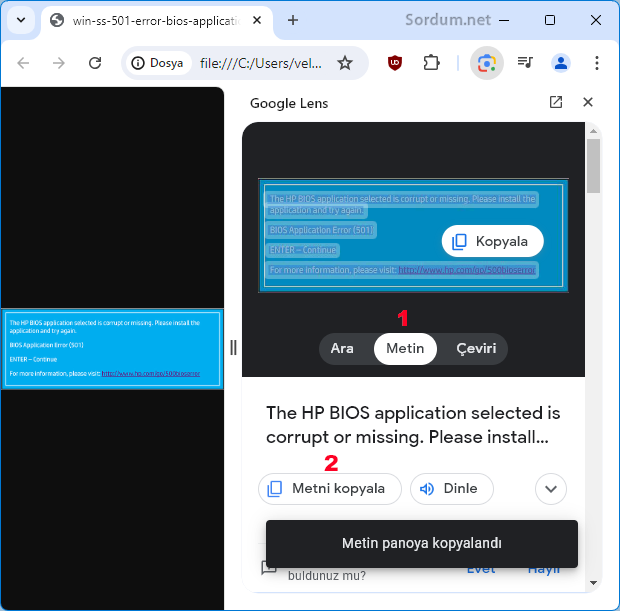Open the Chrome profile avatar

(x=561, y=63)
